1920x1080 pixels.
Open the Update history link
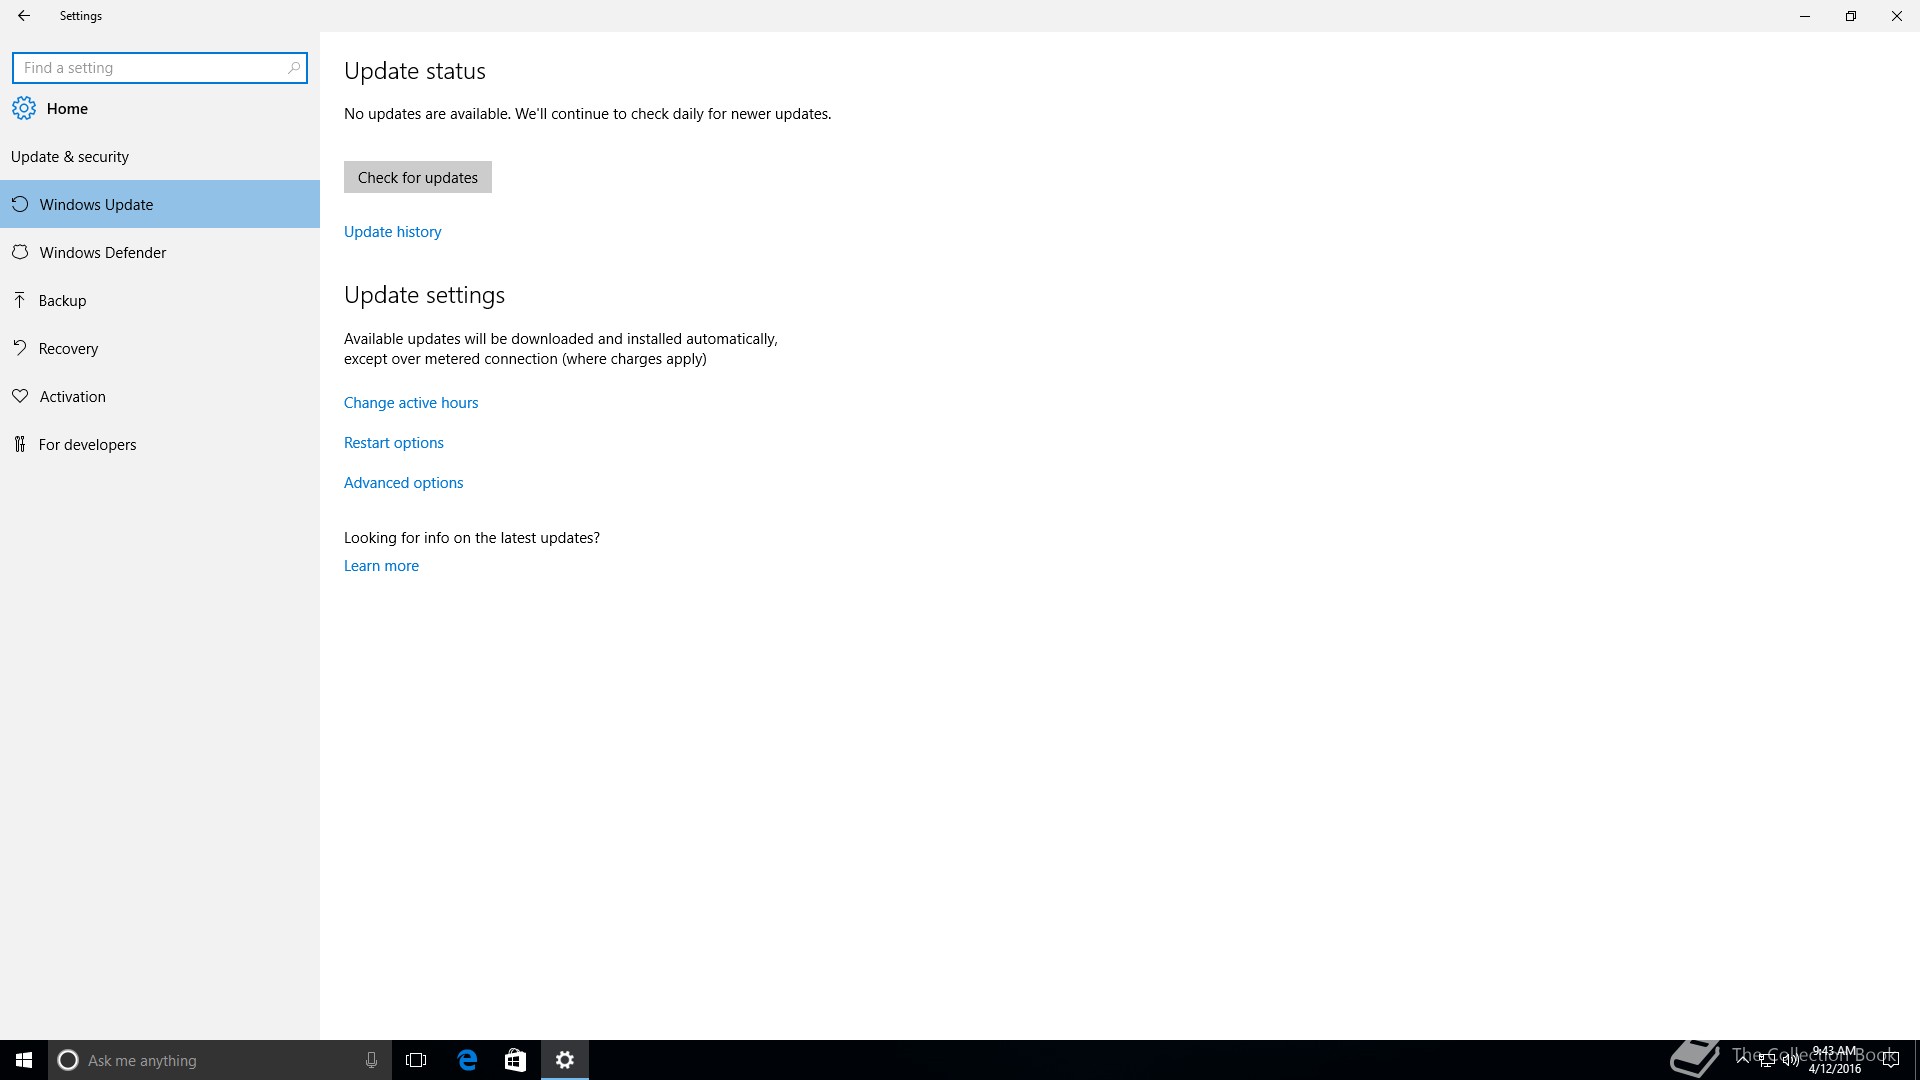pos(393,231)
